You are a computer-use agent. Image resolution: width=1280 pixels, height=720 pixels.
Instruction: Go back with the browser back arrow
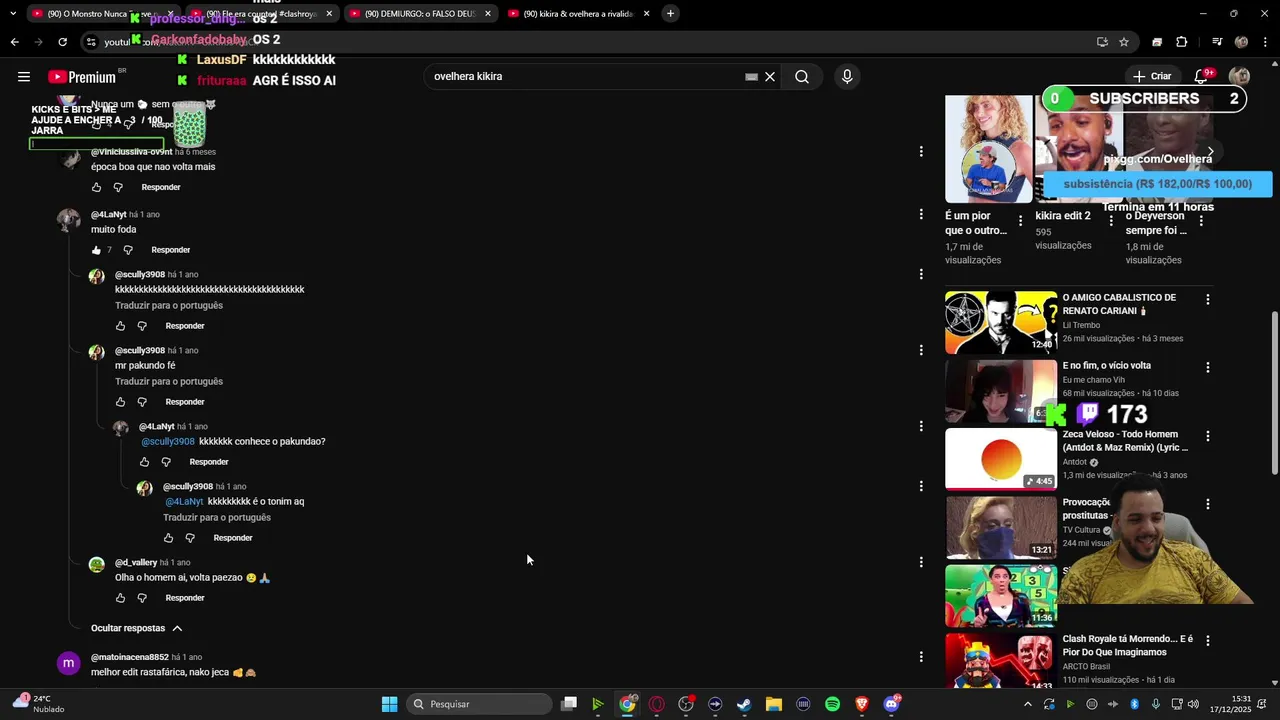pos(14,42)
